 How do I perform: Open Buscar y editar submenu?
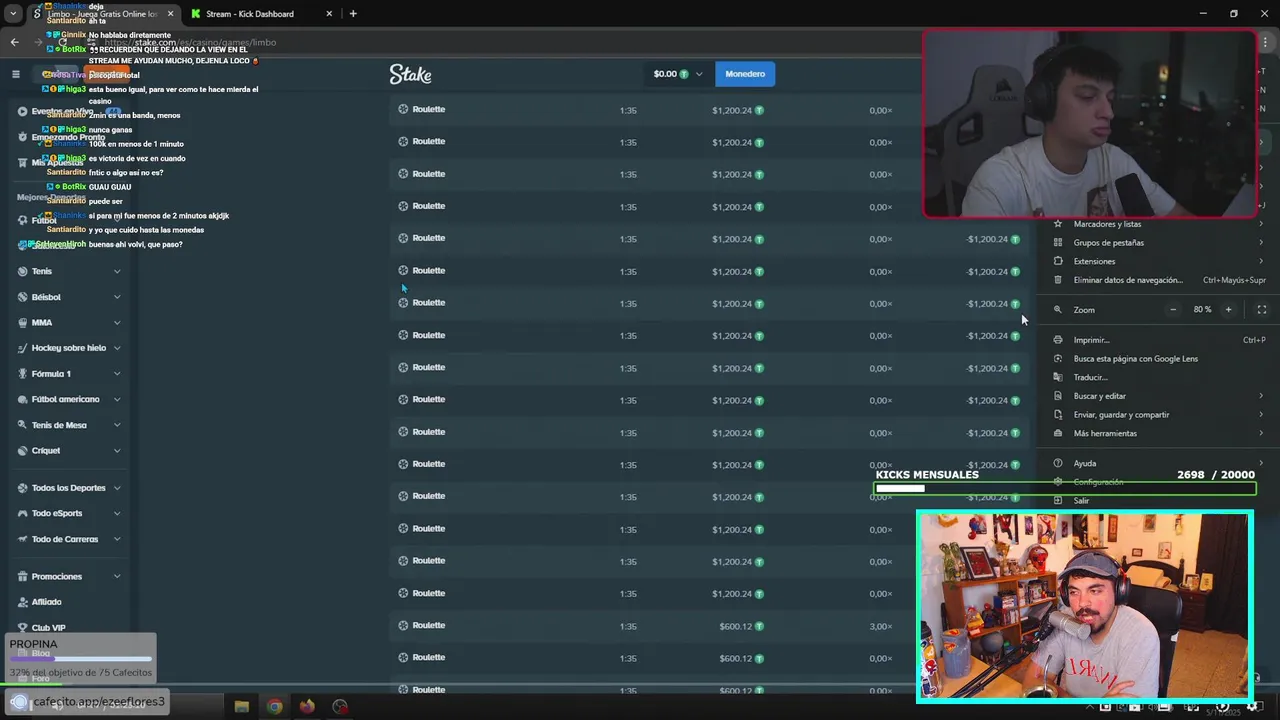tap(1160, 396)
